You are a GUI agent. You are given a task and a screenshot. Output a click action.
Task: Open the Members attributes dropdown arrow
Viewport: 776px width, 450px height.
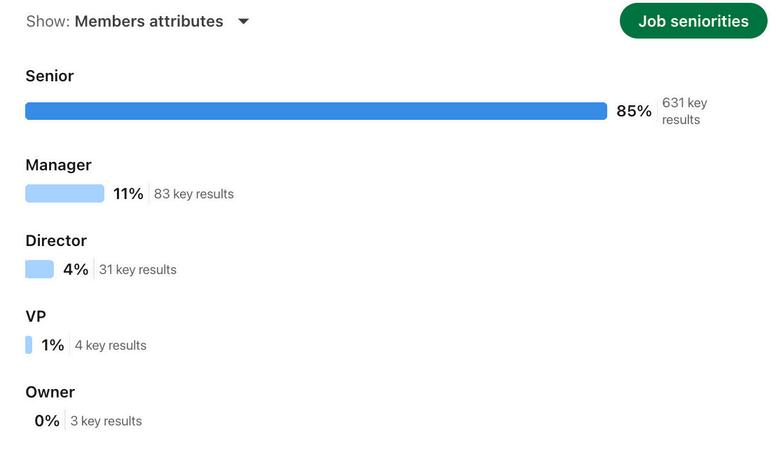tap(243, 21)
